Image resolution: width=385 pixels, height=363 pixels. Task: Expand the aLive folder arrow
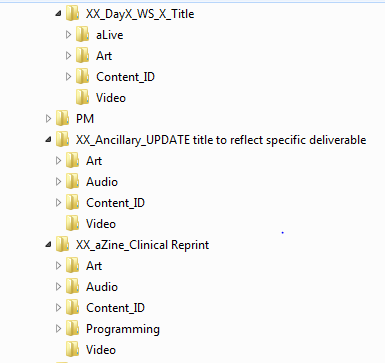[68, 35]
